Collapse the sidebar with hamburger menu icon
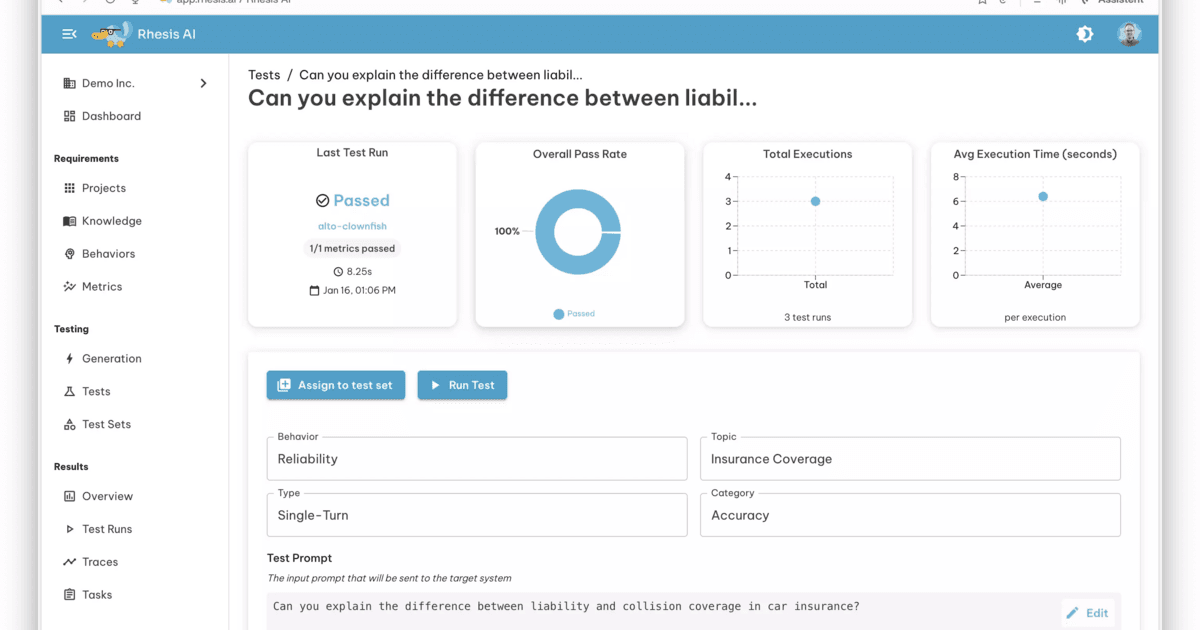The width and height of the screenshot is (1200, 630). (69, 34)
